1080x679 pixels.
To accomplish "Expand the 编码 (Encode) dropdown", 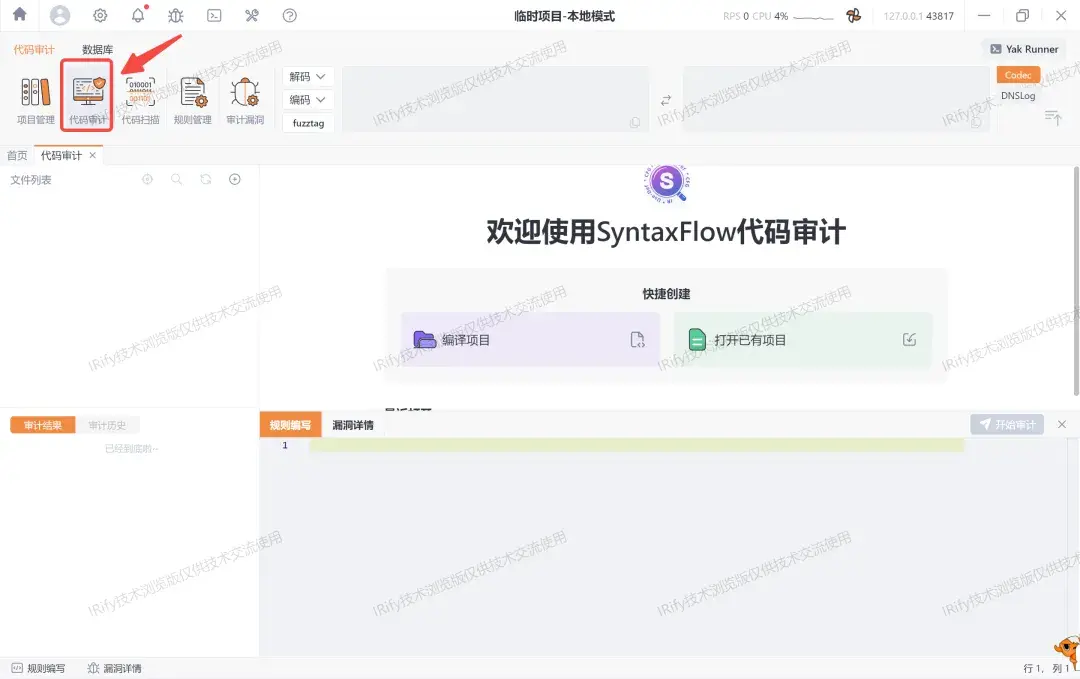I will [307, 99].
